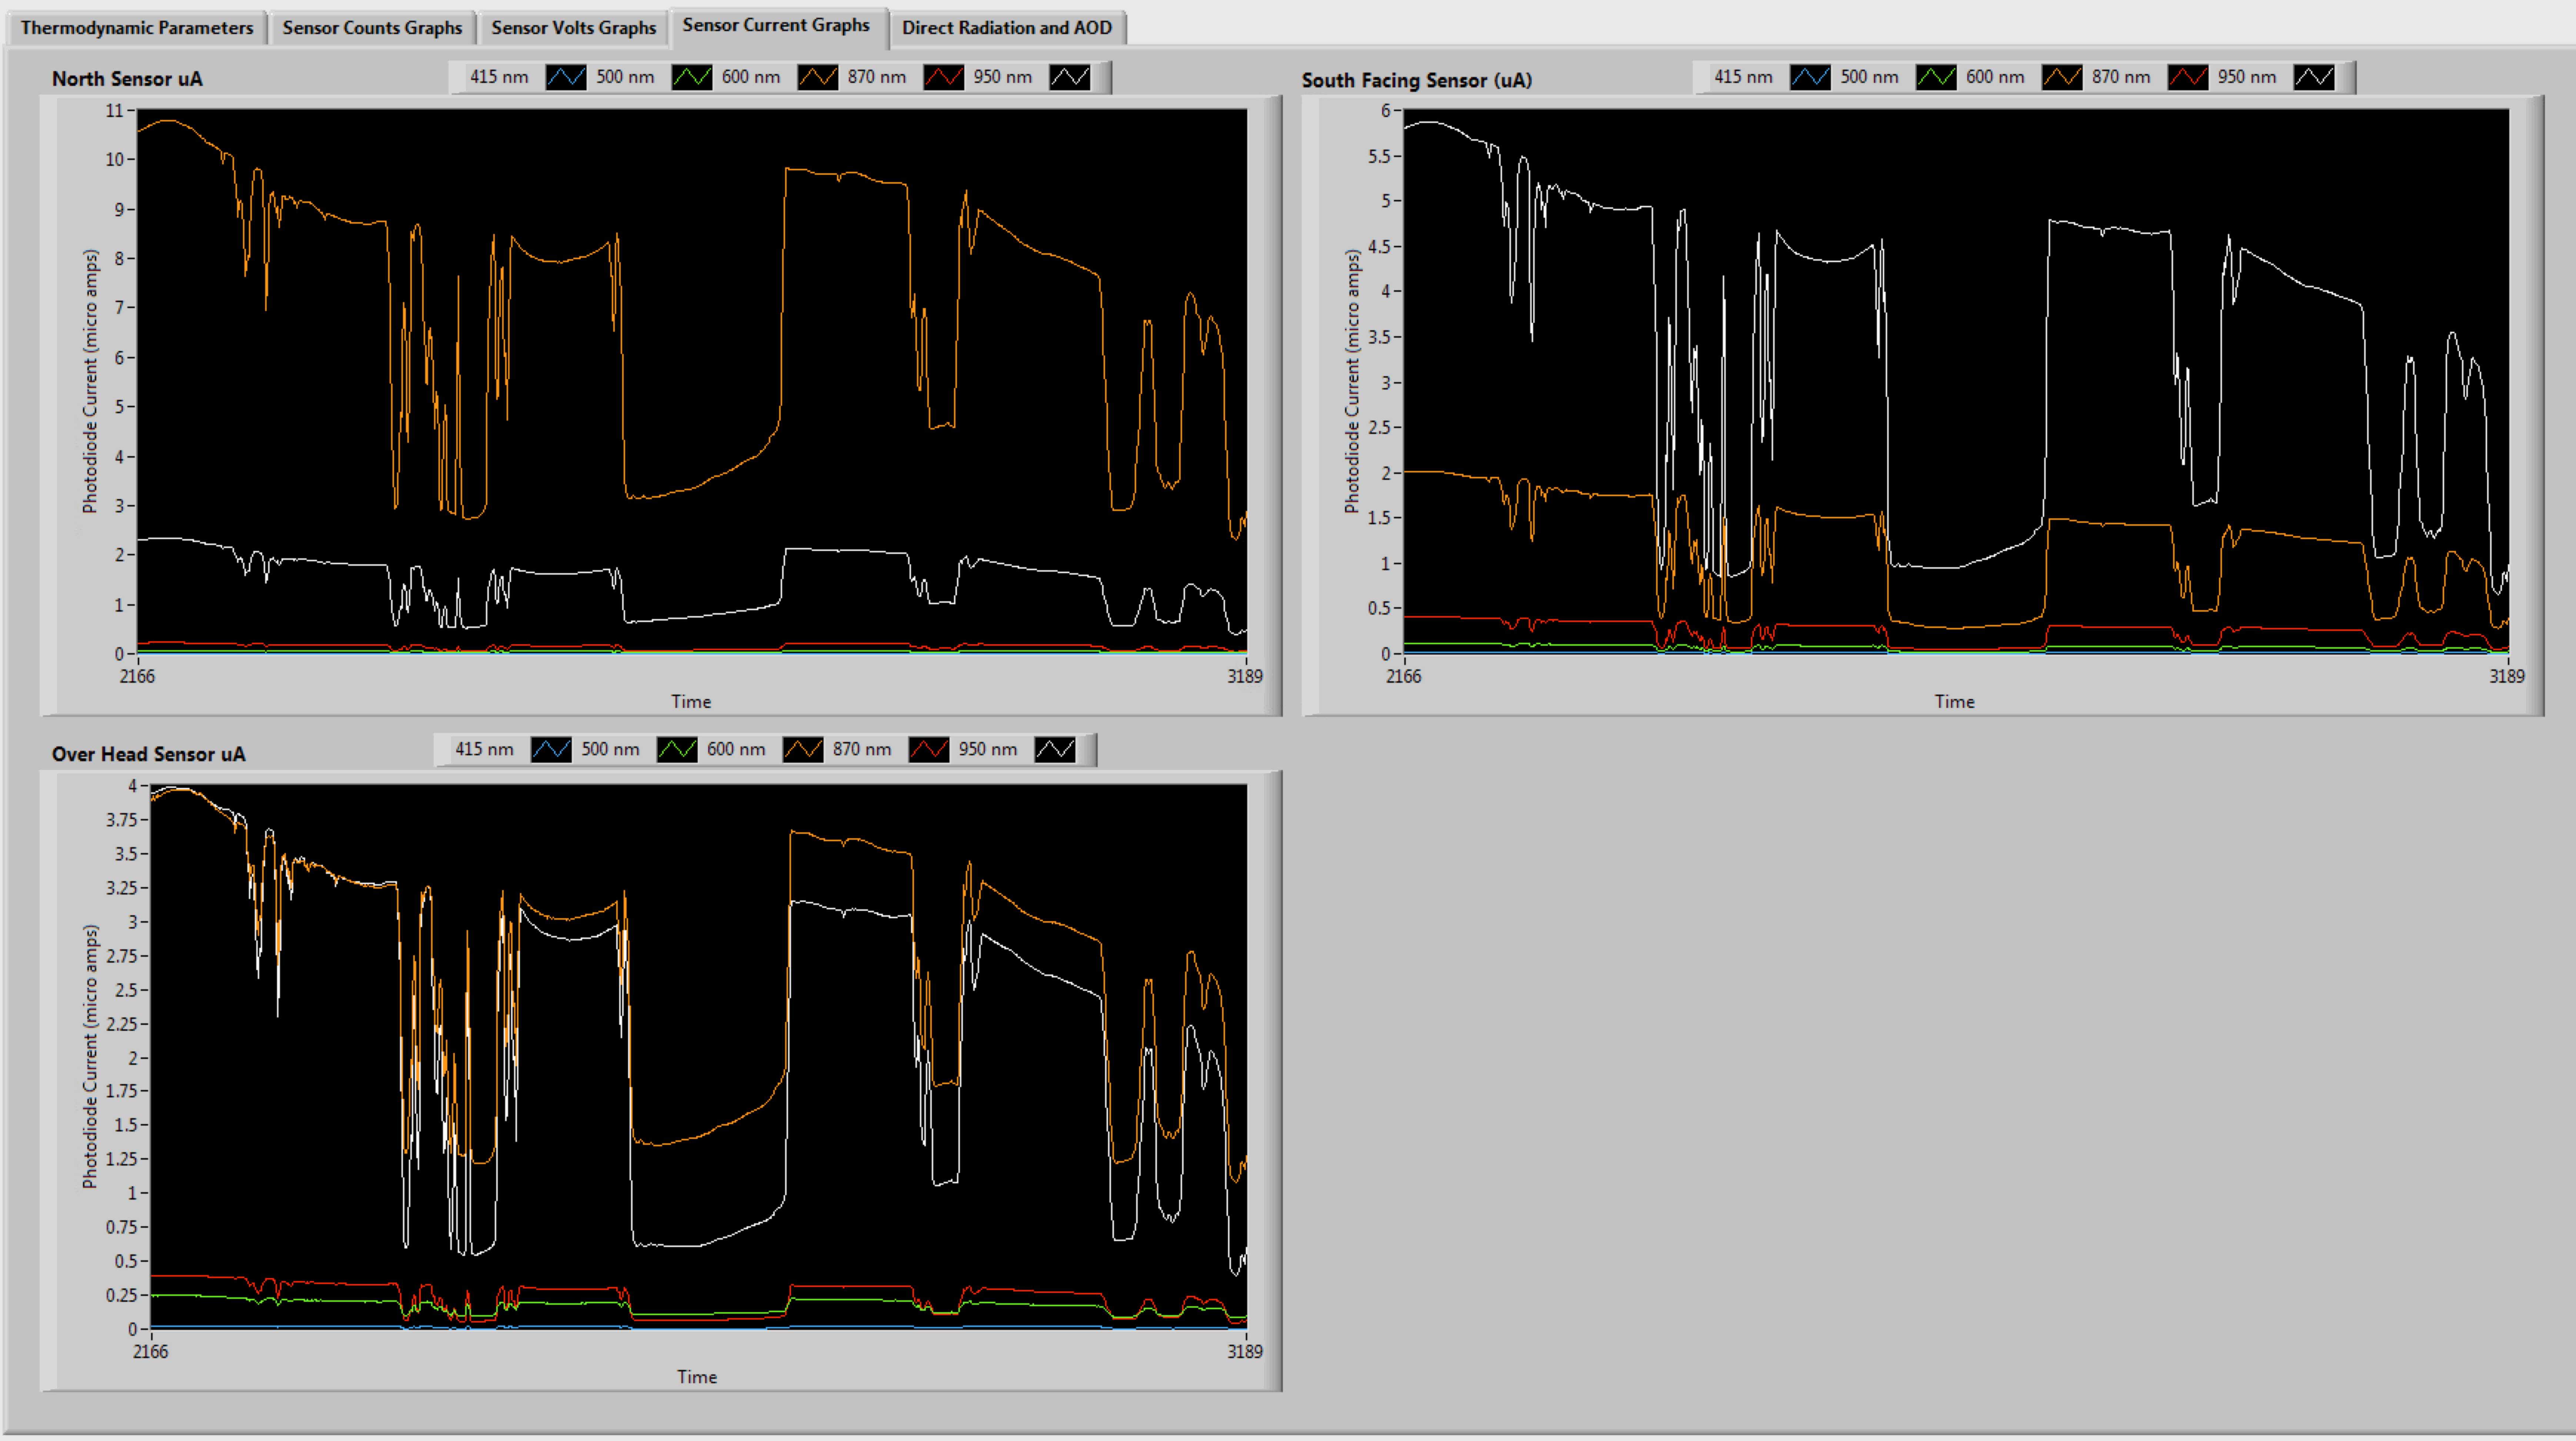2576x1441 pixels.
Task: Click the white 950 nm plot icon in North Sensor legend
Action: (1069, 77)
